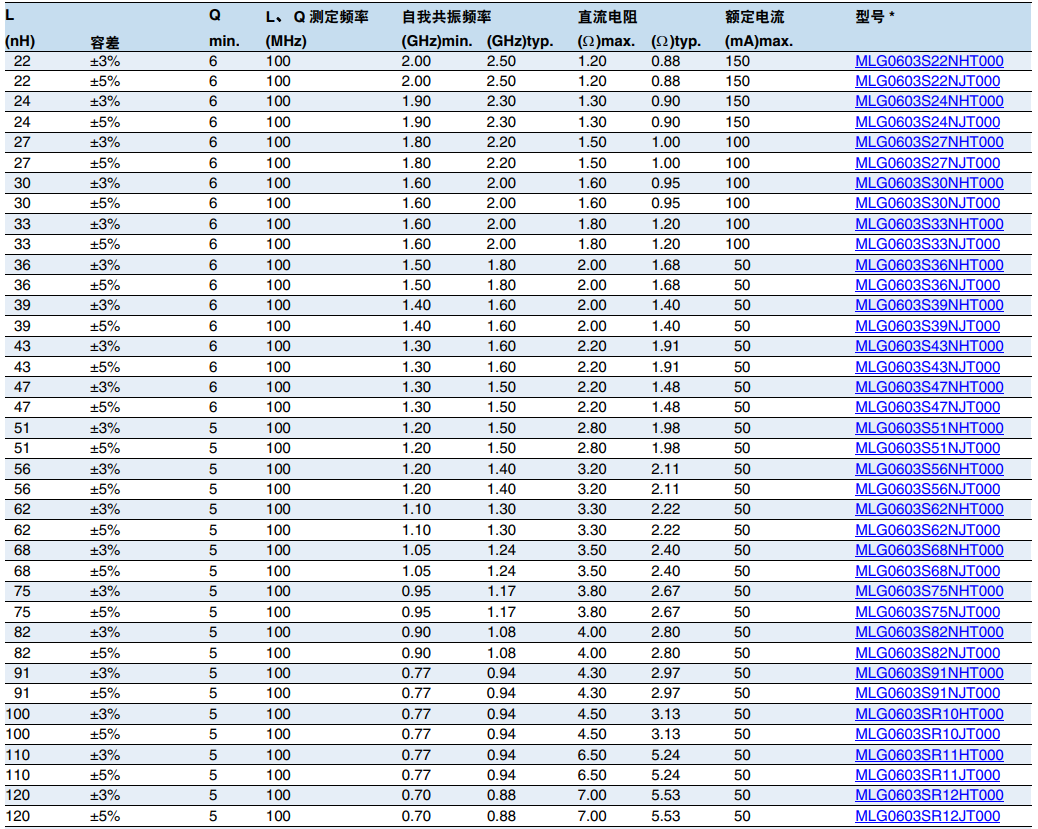Click the 6.50 max resistance in the MLG0603SR11HT000 row
The height and width of the screenshot is (829, 1038).
592,755
